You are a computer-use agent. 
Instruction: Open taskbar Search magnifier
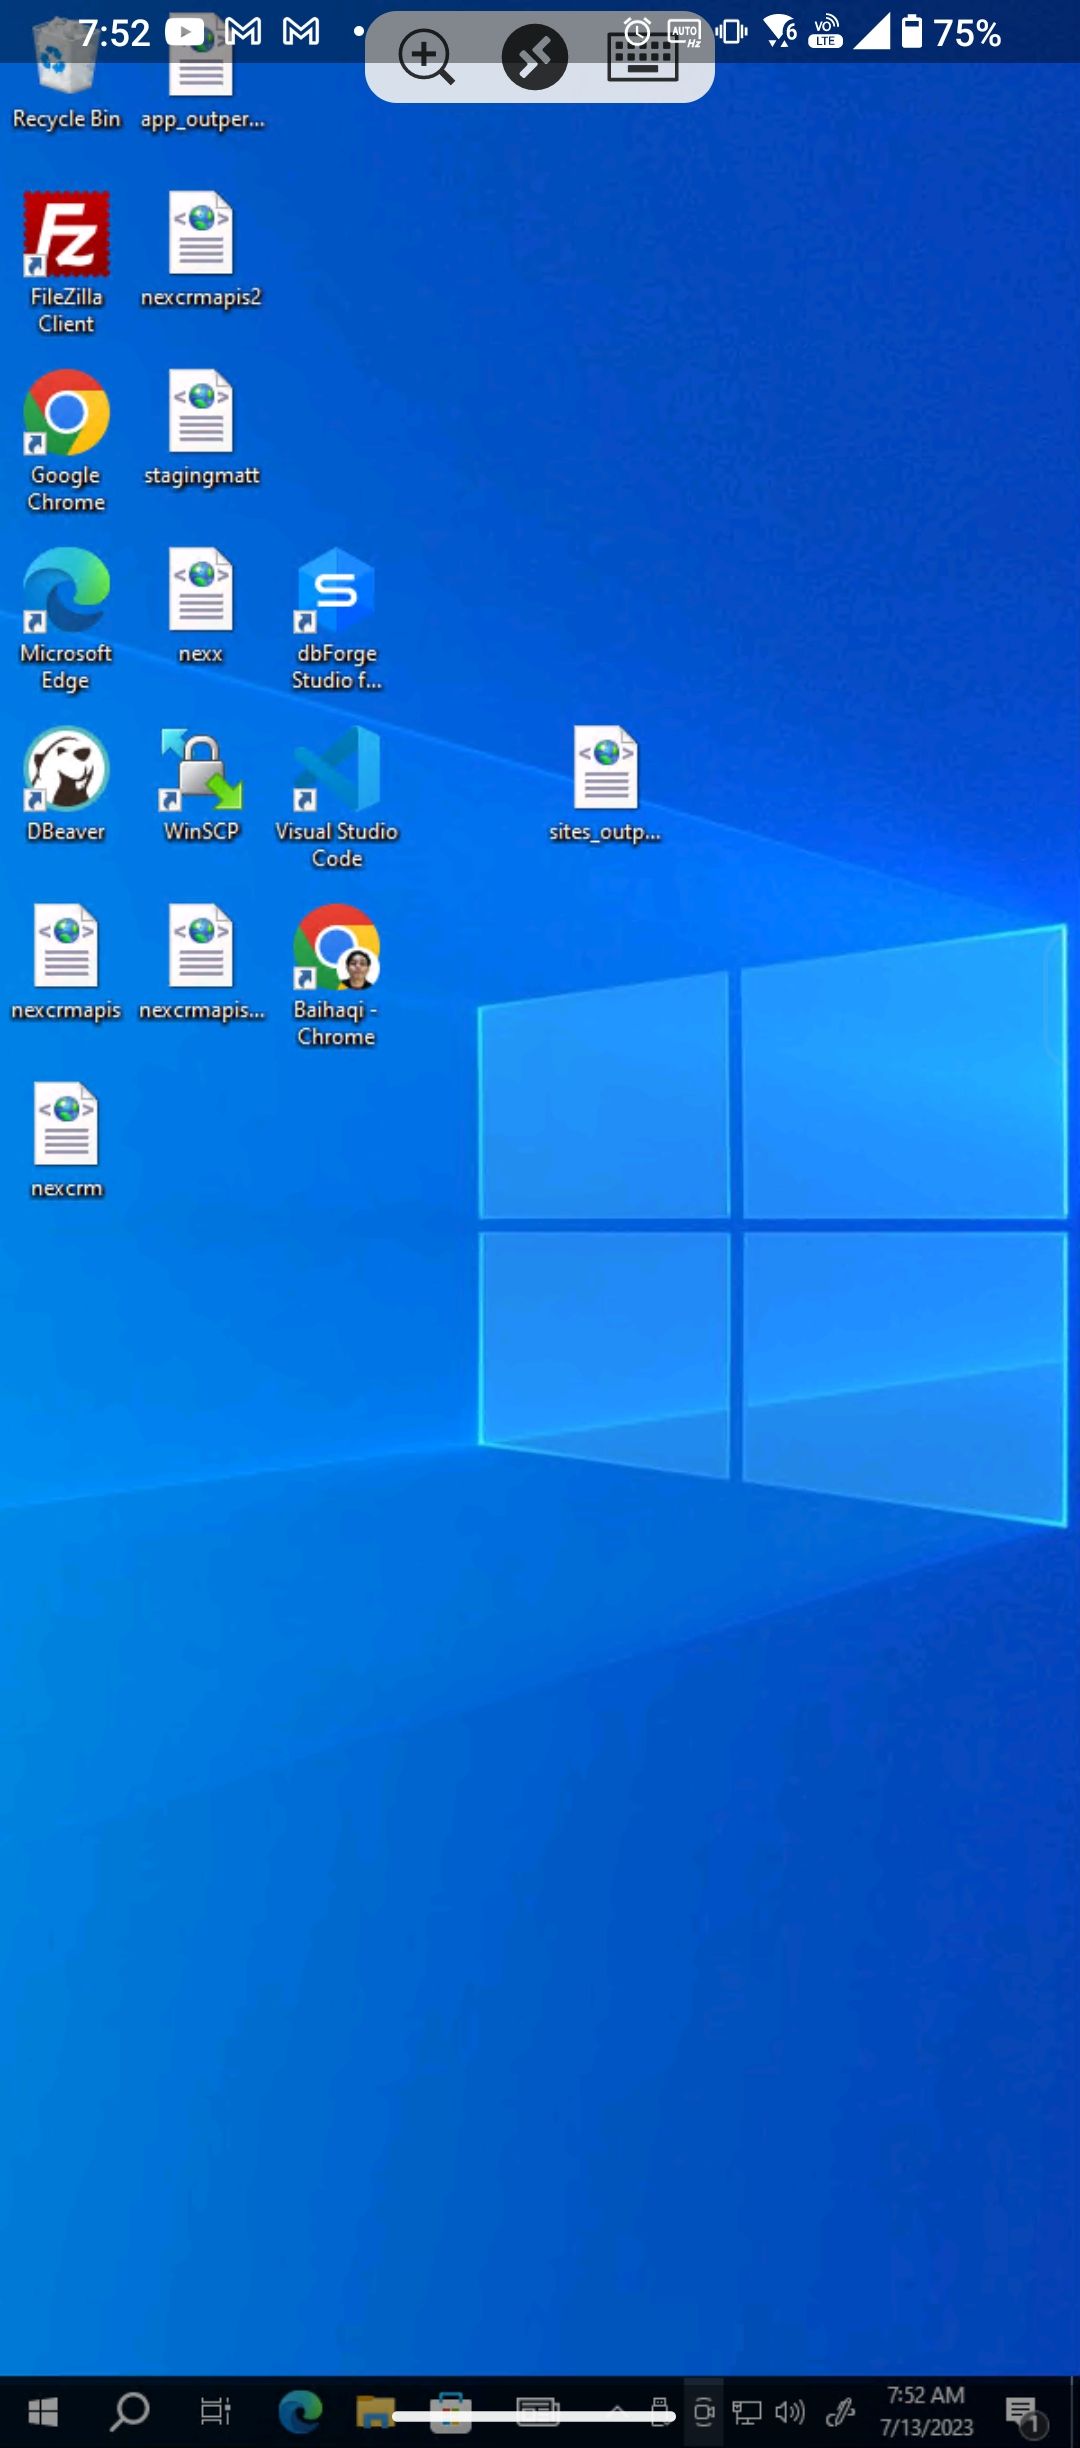pyautogui.click(x=129, y=2412)
